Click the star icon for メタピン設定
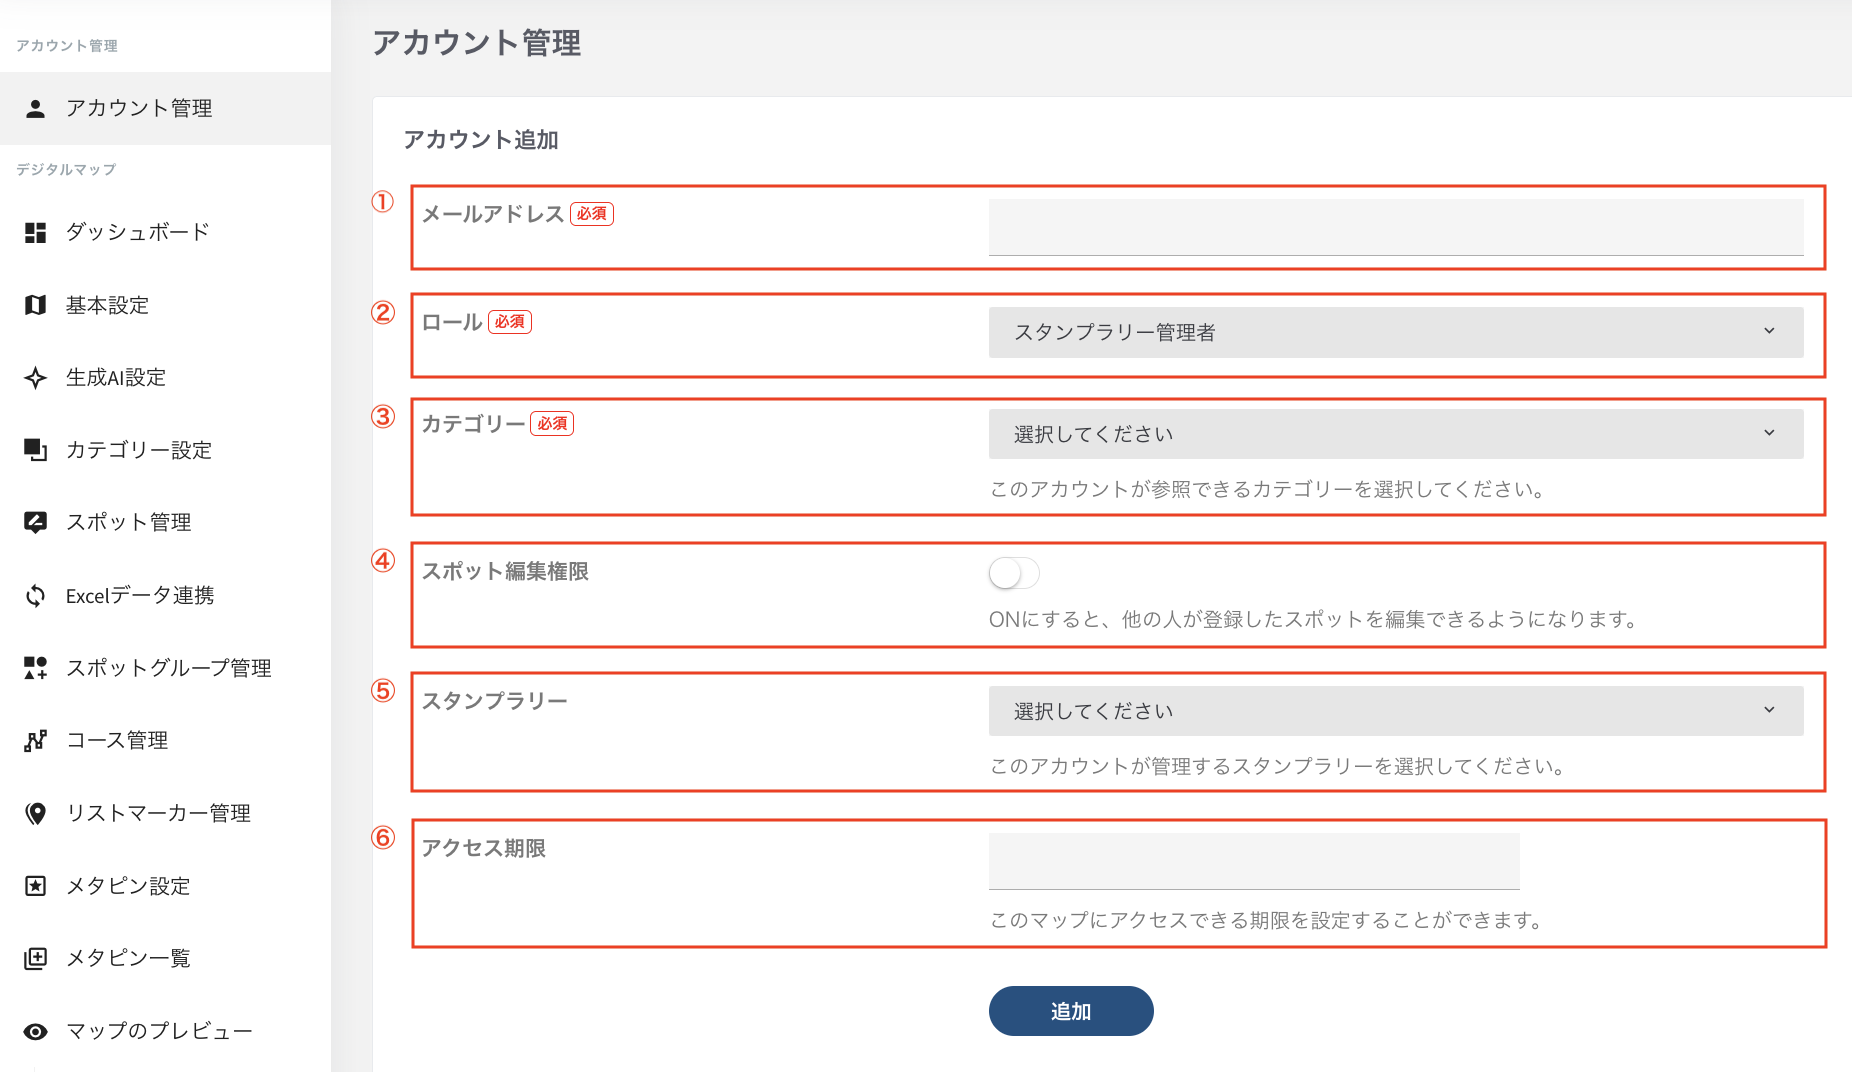1852x1072 pixels. [36, 886]
